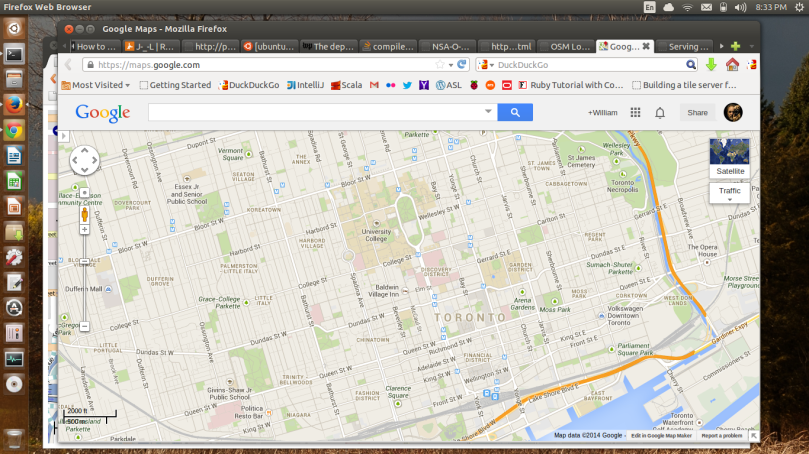The image size is (809, 454).
Task: Click Edit in Google Map Maker link
Action: pos(661,436)
